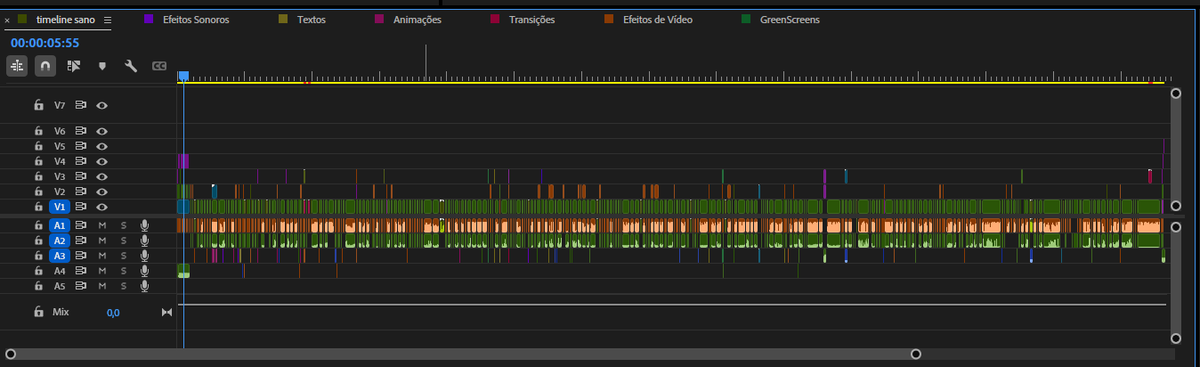The width and height of the screenshot is (1200, 367).
Task: Toggle sync lock on track V7
Action: [82, 105]
